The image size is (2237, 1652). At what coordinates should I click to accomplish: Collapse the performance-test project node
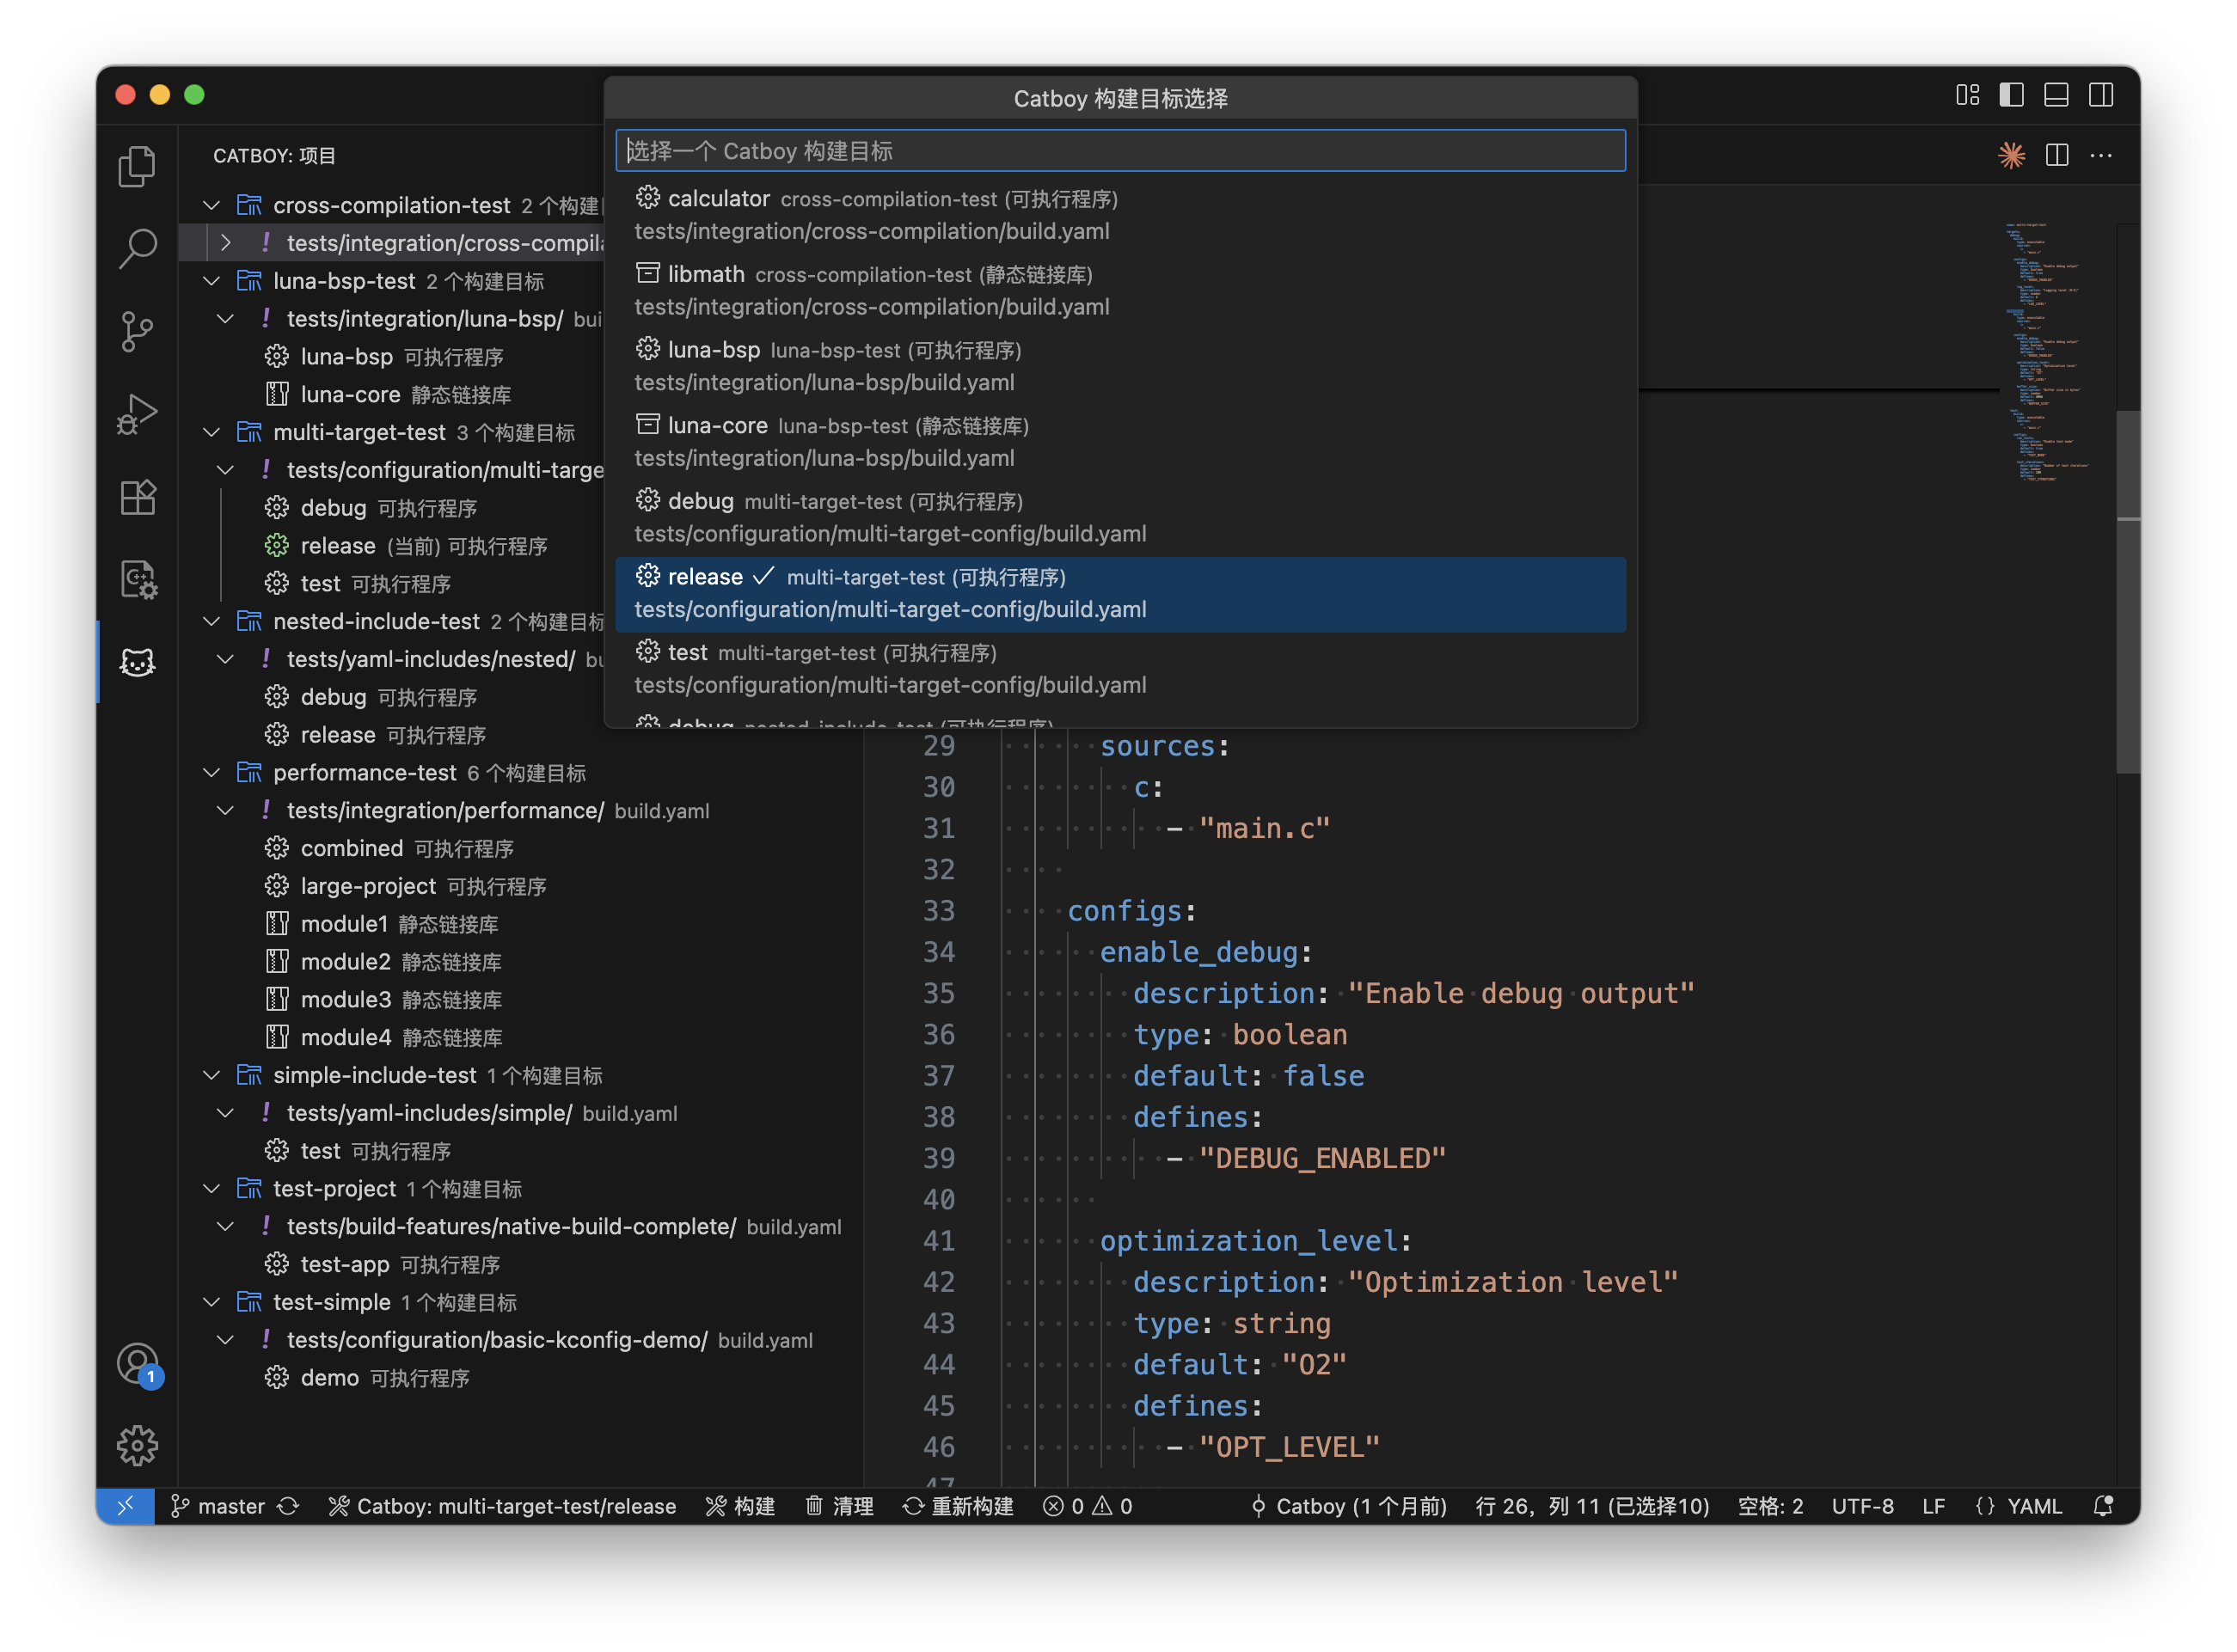click(212, 773)
